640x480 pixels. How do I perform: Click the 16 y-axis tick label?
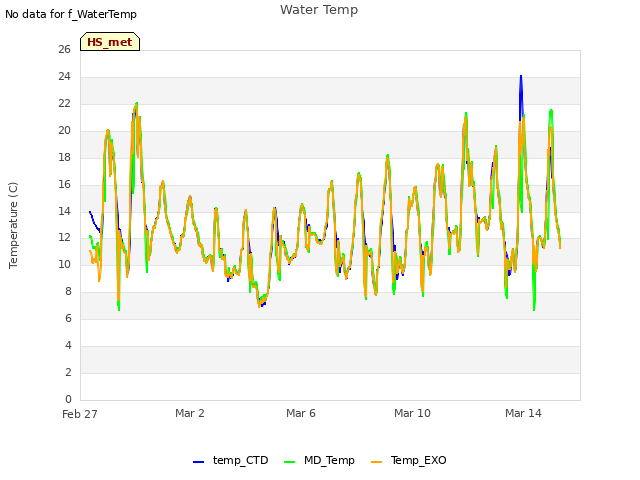pos(64,184)
